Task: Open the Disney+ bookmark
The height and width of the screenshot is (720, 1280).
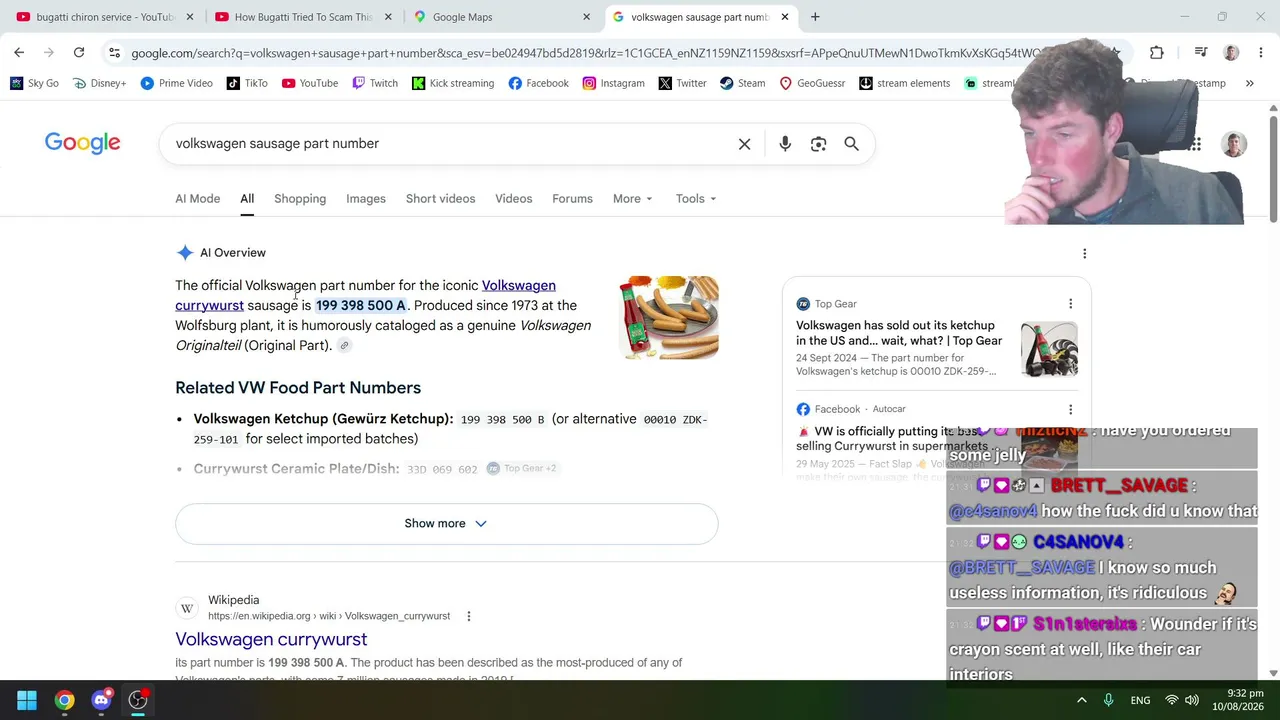Action: (99, 83)
